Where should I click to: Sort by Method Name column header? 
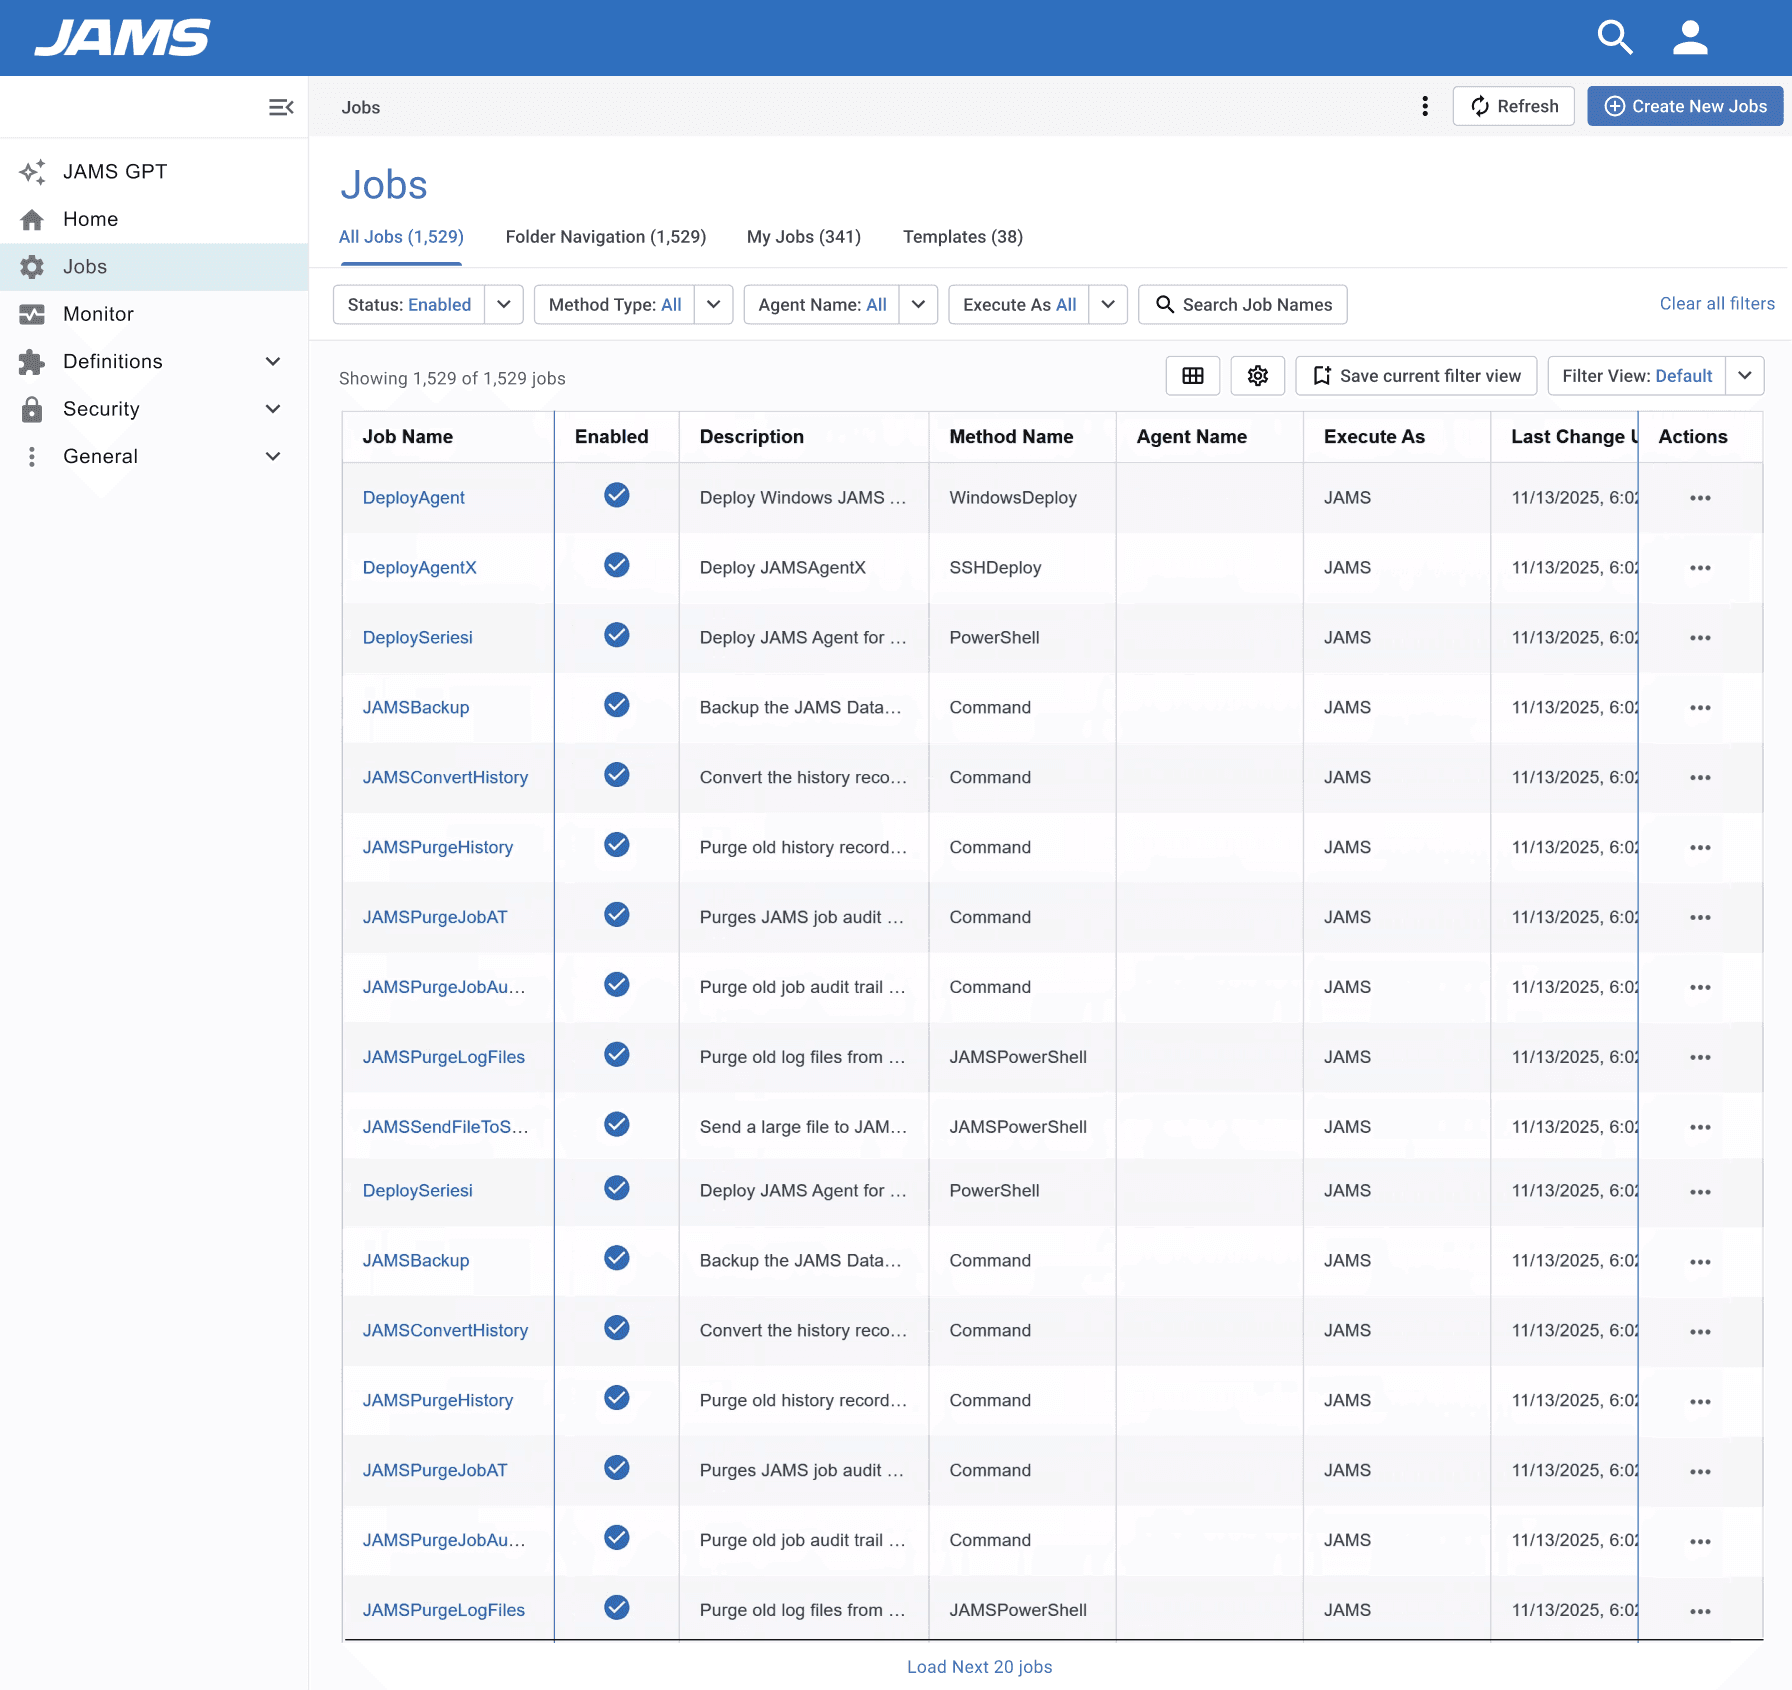click(1012, 437)
